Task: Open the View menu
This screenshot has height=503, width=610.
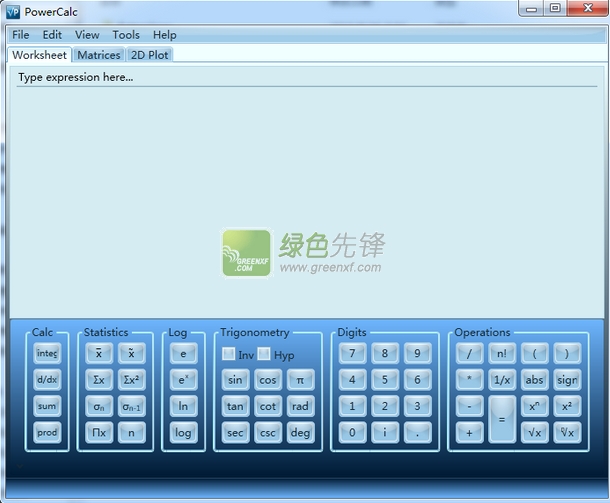Action: tap(87, 35)
